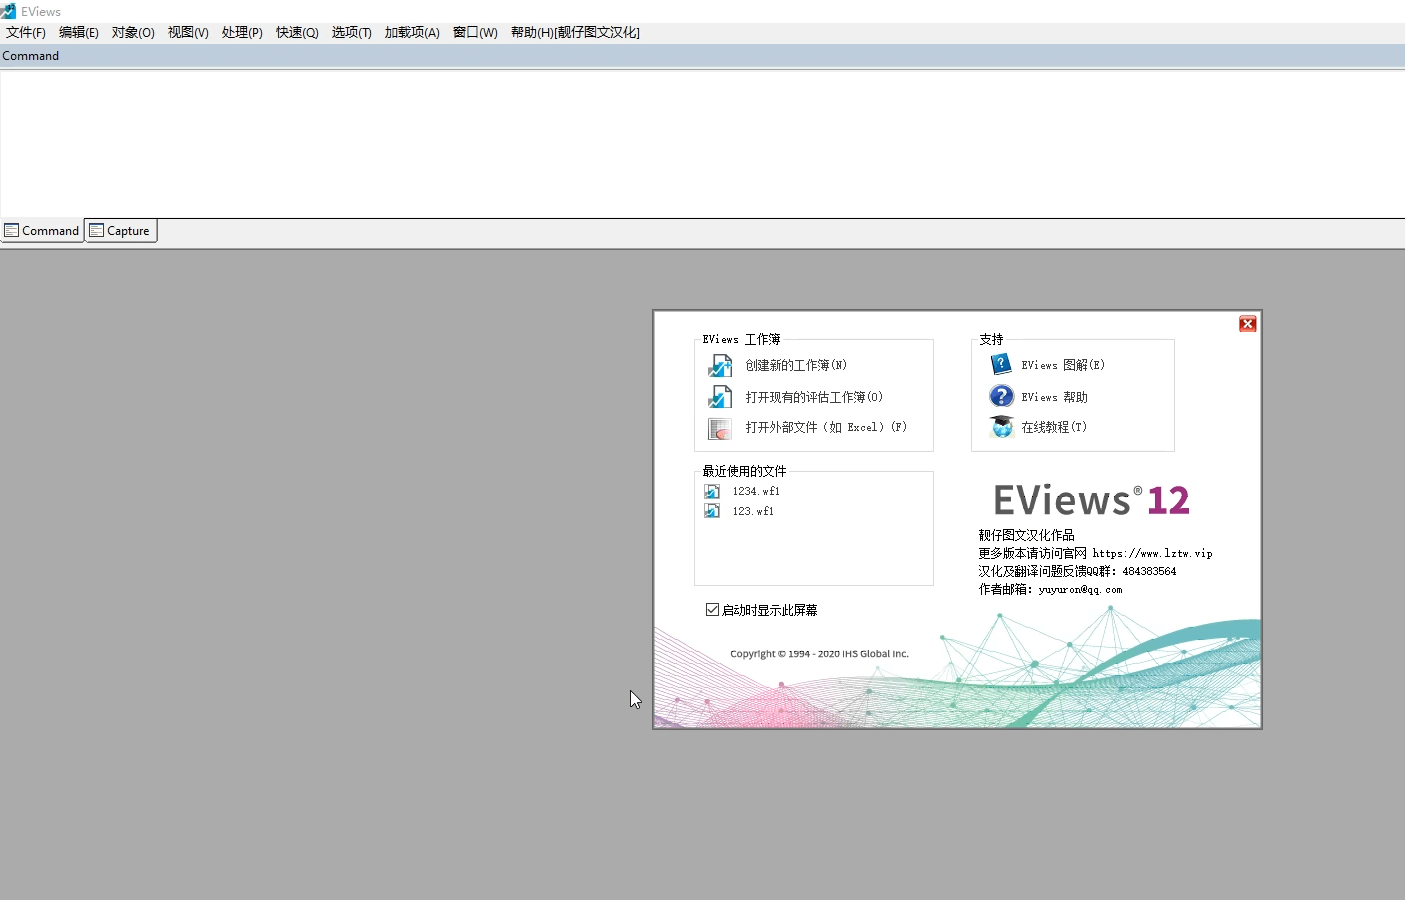Click the EViews 图解 book icon
Image resolution: width=1405 pixels, height=900 pixels.
click(1001, 365)
